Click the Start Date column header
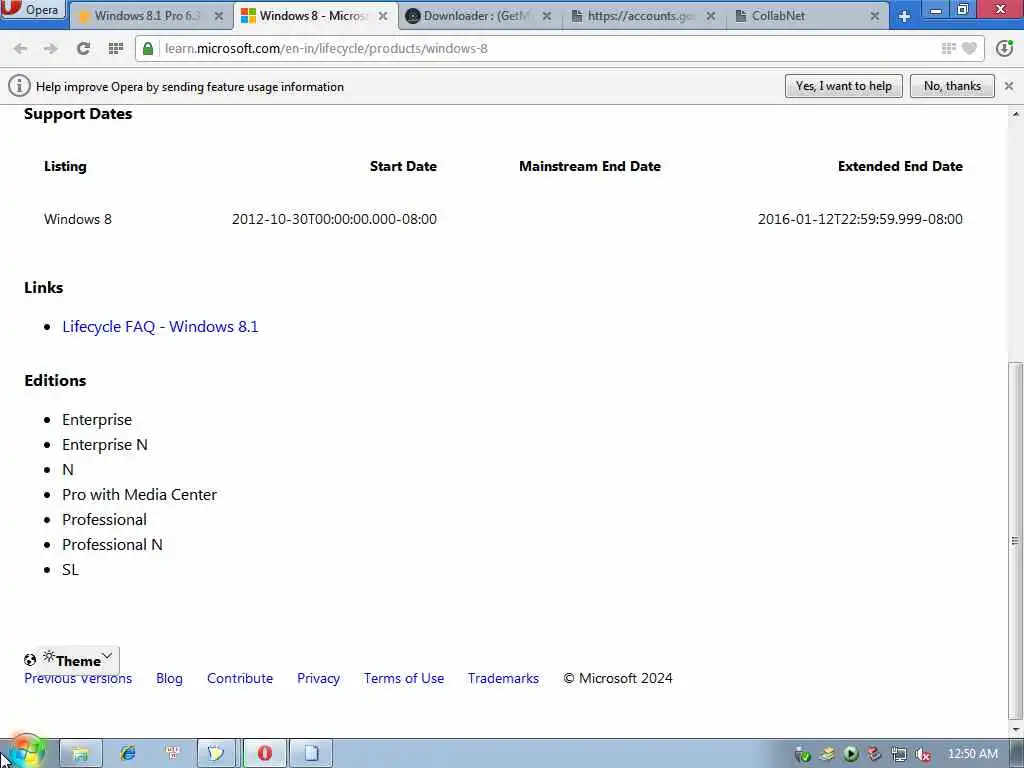This screenshot has height=768, width=1024. 403,167
